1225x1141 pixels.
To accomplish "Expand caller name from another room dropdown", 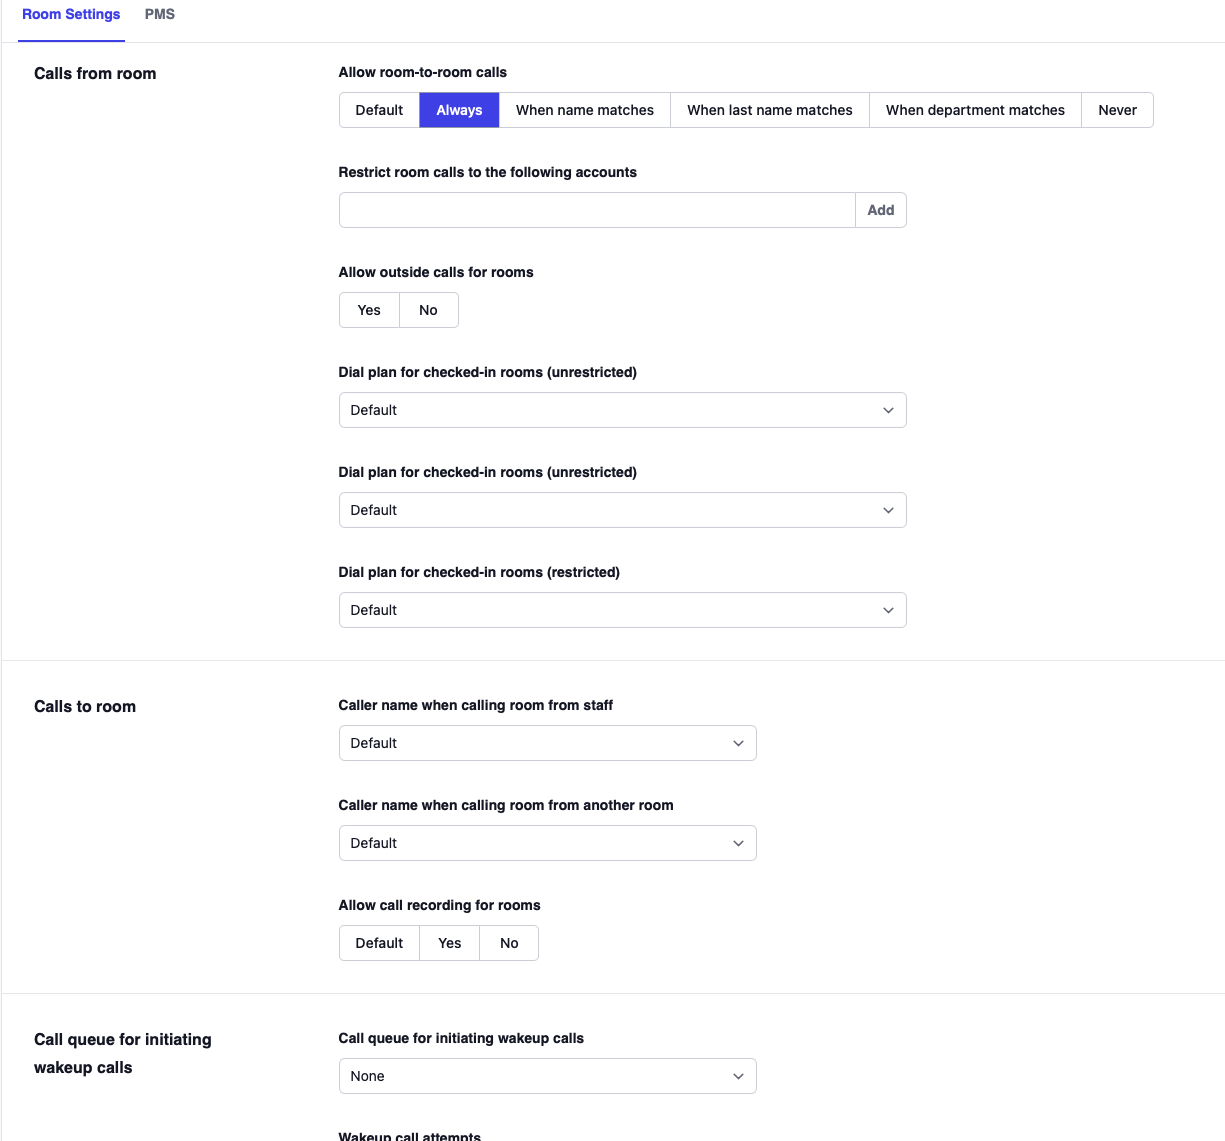I will pyautogui.click(x=547, y=843).
